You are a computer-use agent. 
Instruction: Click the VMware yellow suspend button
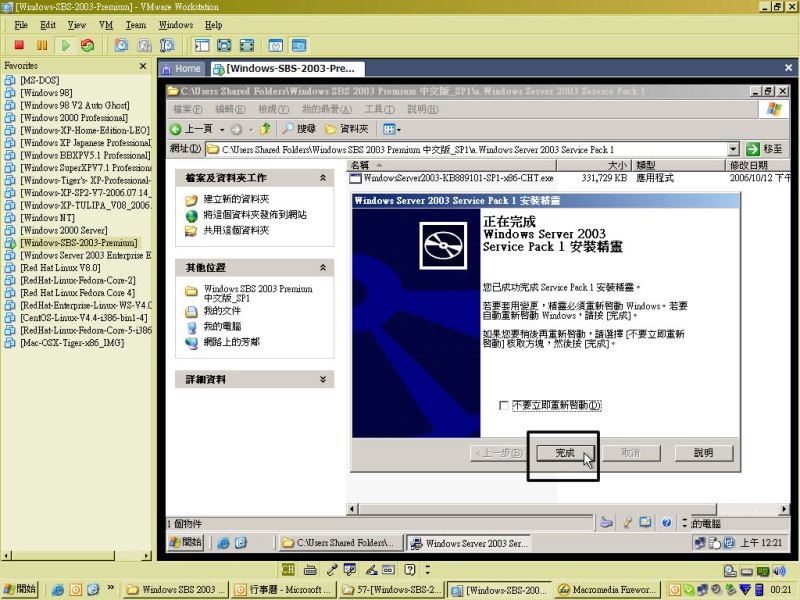point(42,45)
